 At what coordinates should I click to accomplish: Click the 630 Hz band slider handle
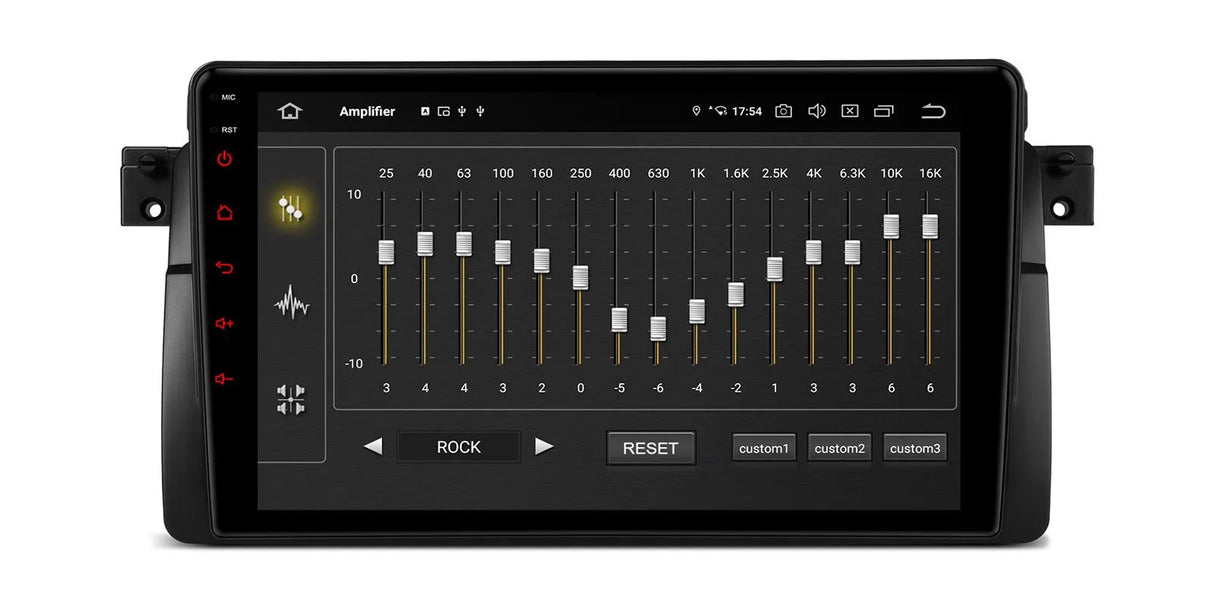click(x=658, y=328)
